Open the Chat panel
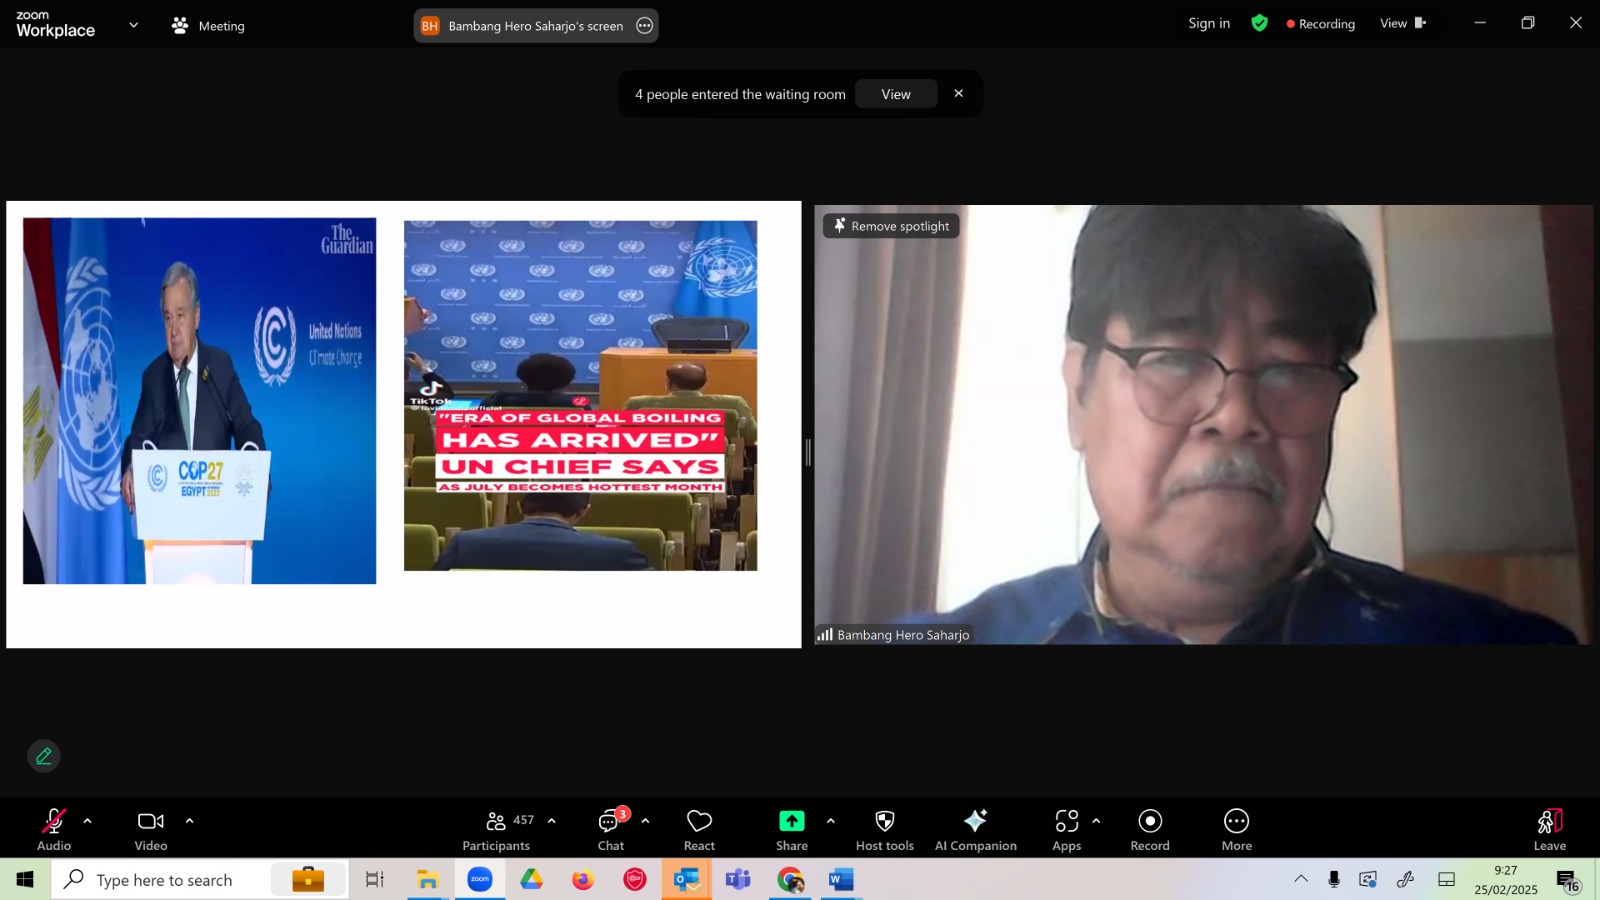The image size is (1600, 900). [611, 830]
